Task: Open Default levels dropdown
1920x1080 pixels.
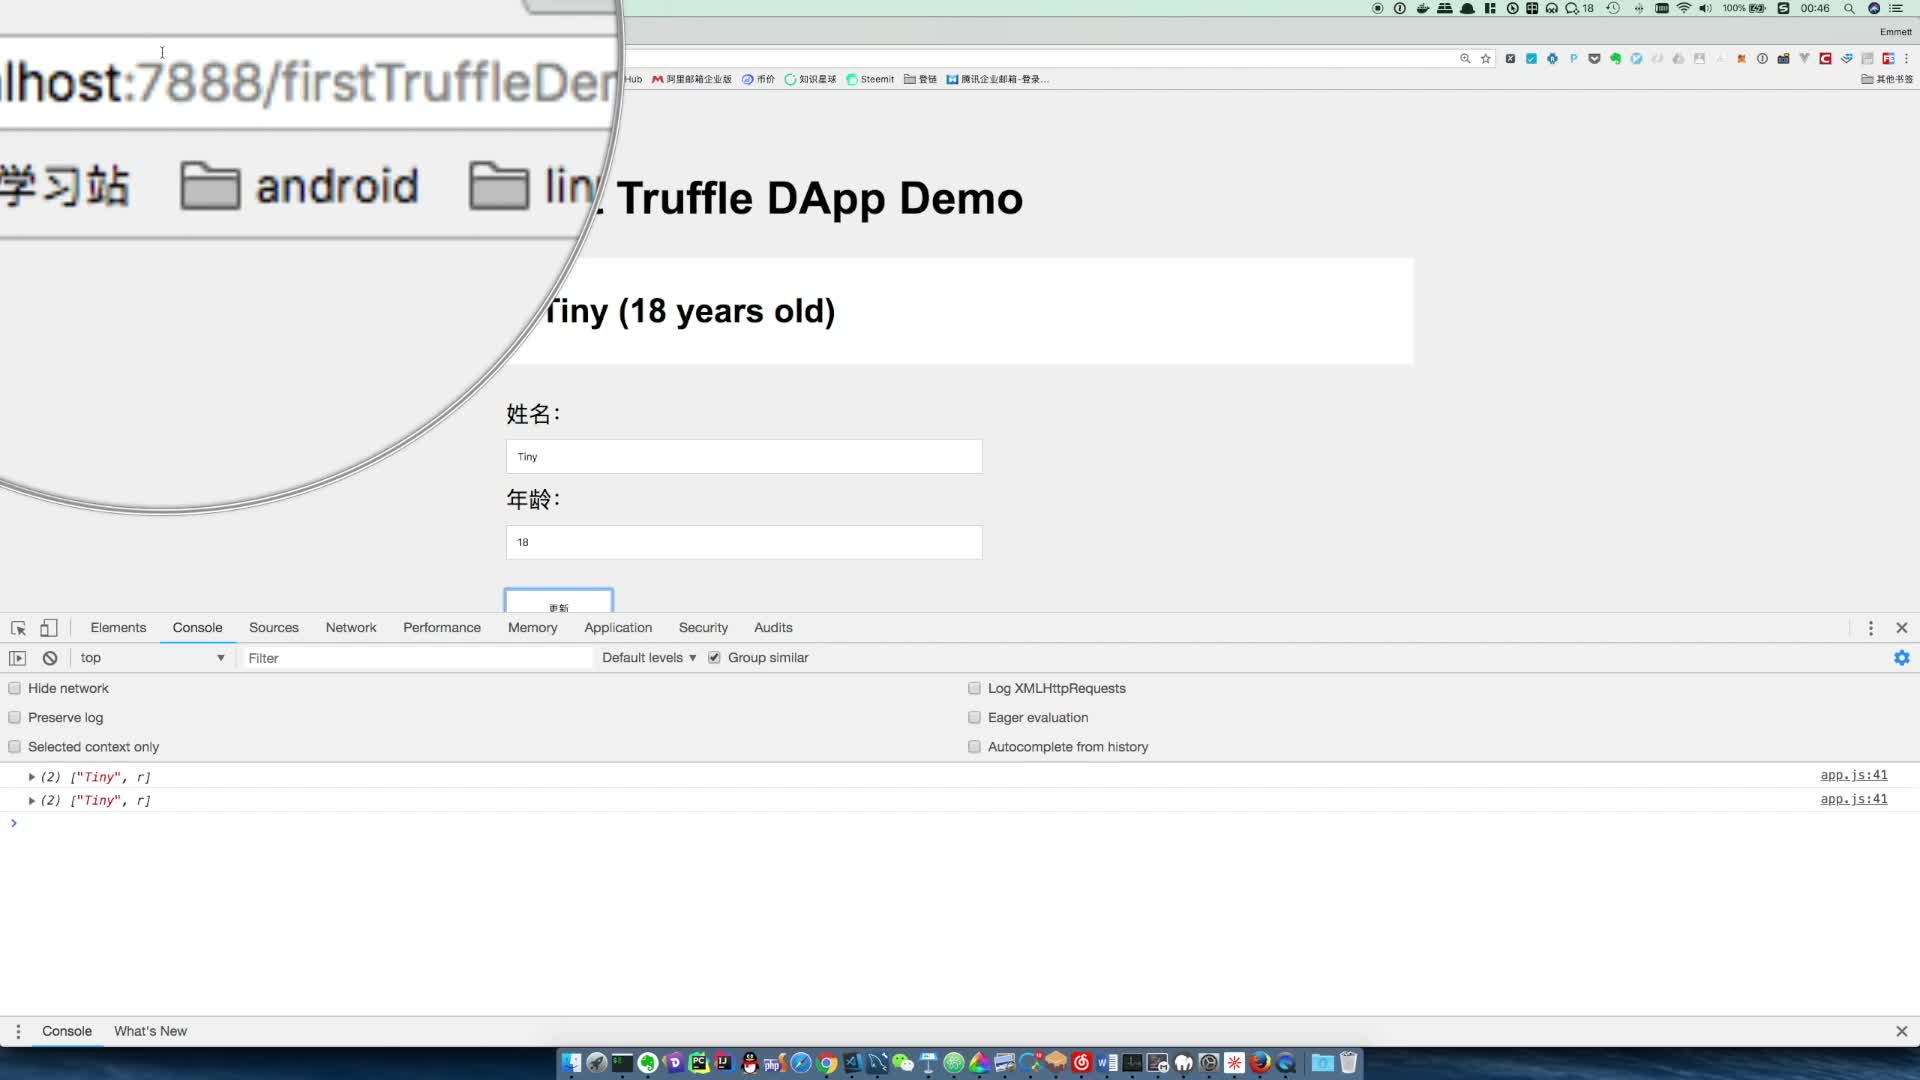Action: (649, 658)
